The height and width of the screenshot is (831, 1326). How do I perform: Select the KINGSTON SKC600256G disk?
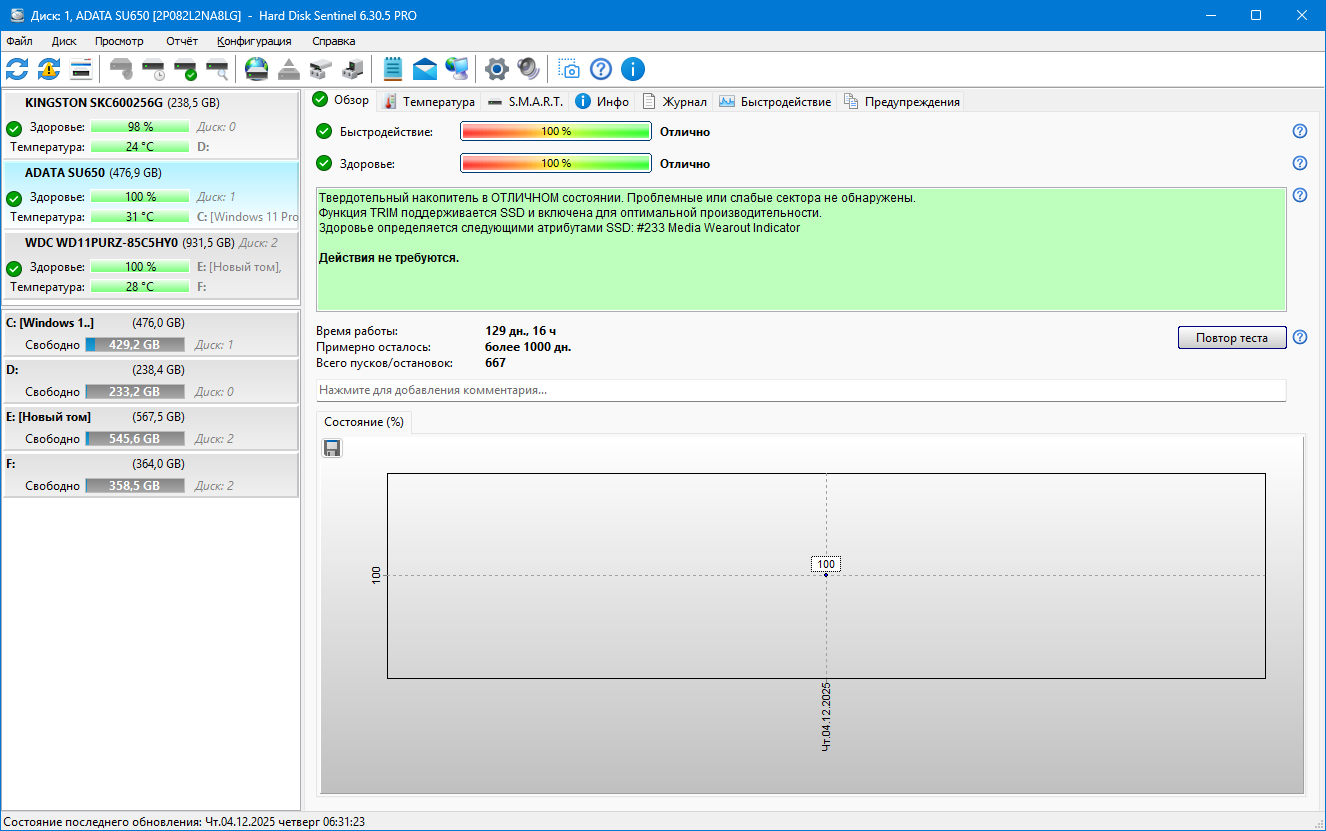pos(94,102)
